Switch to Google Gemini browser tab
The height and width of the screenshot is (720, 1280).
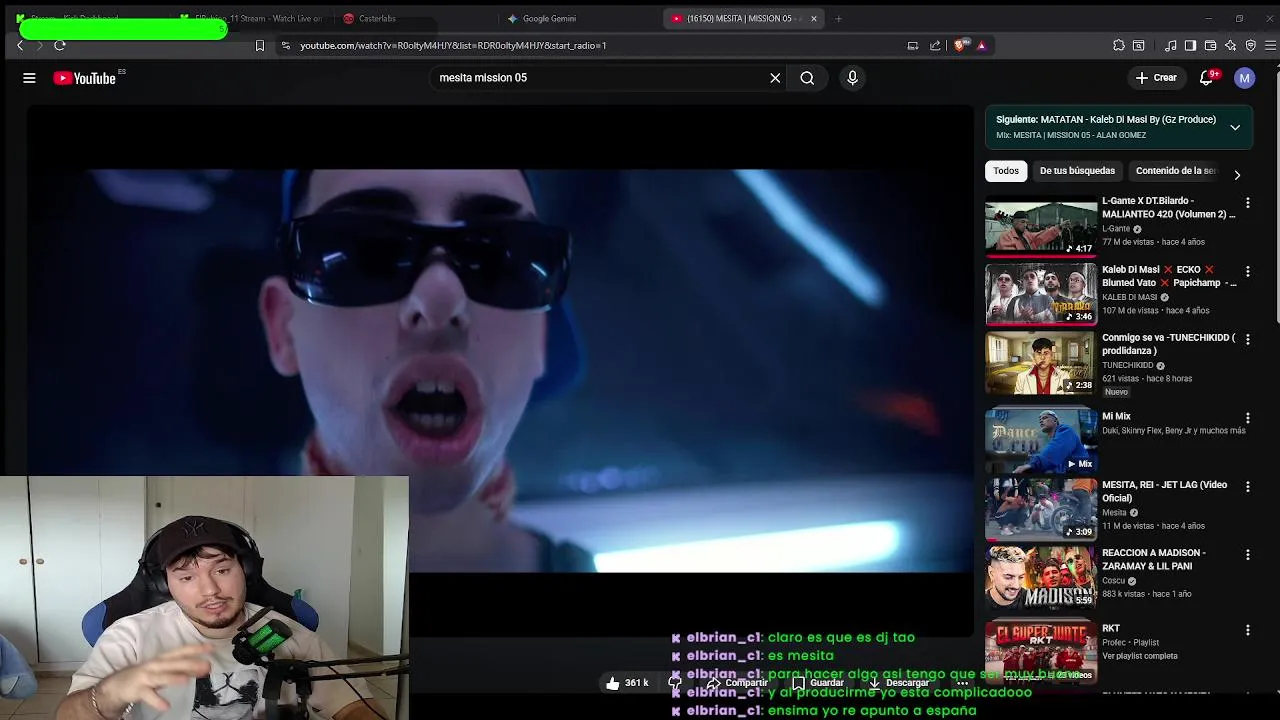point(550,18)
